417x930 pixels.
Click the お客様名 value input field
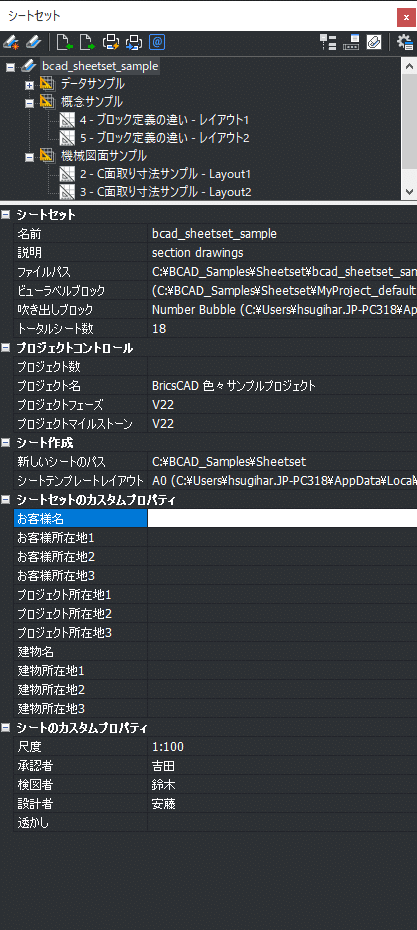[x=282, y=518]
